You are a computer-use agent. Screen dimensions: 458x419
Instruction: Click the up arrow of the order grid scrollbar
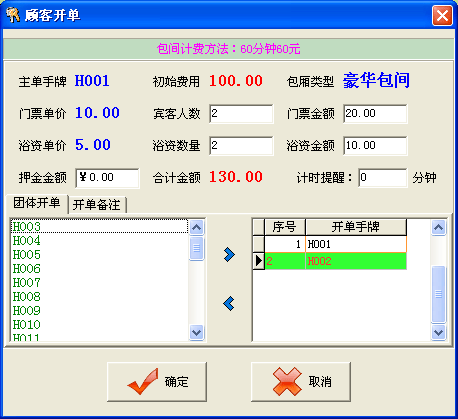438,228
